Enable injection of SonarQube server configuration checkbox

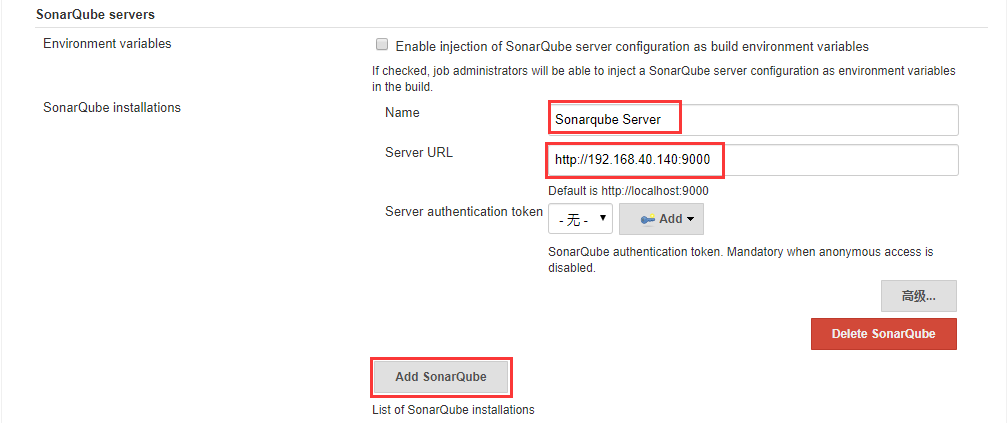[381, 45]
